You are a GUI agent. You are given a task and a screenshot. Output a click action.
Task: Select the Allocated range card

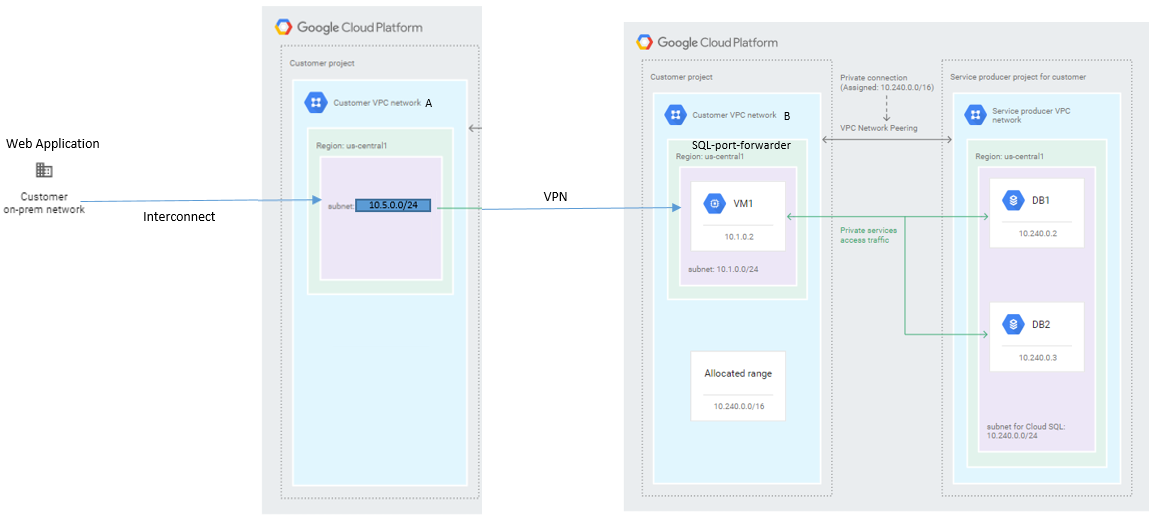[x=738, y=386]
